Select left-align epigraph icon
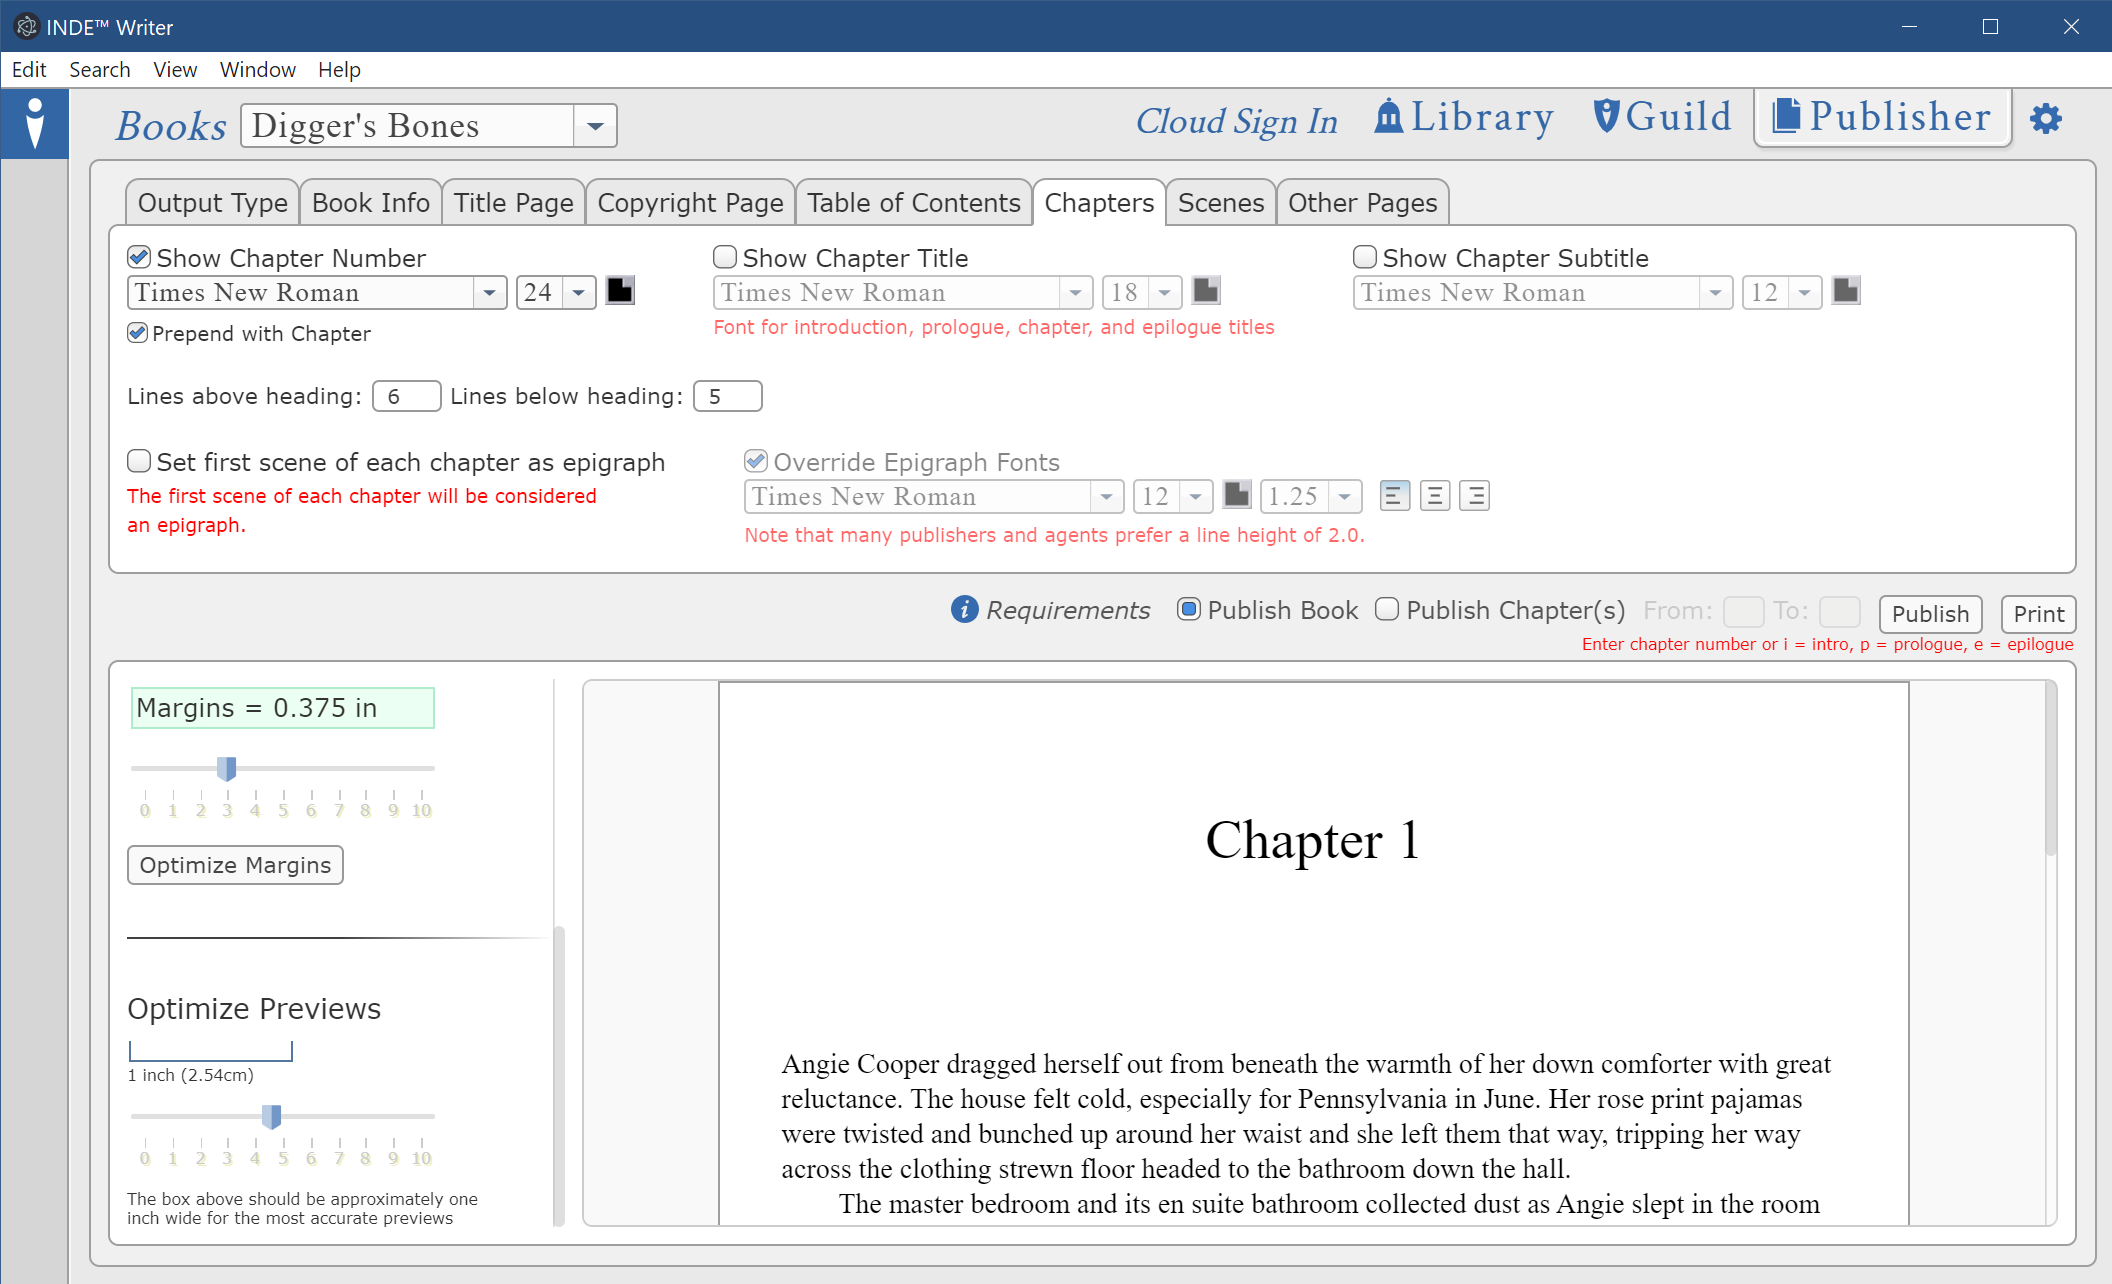 tap(1394, 496)
